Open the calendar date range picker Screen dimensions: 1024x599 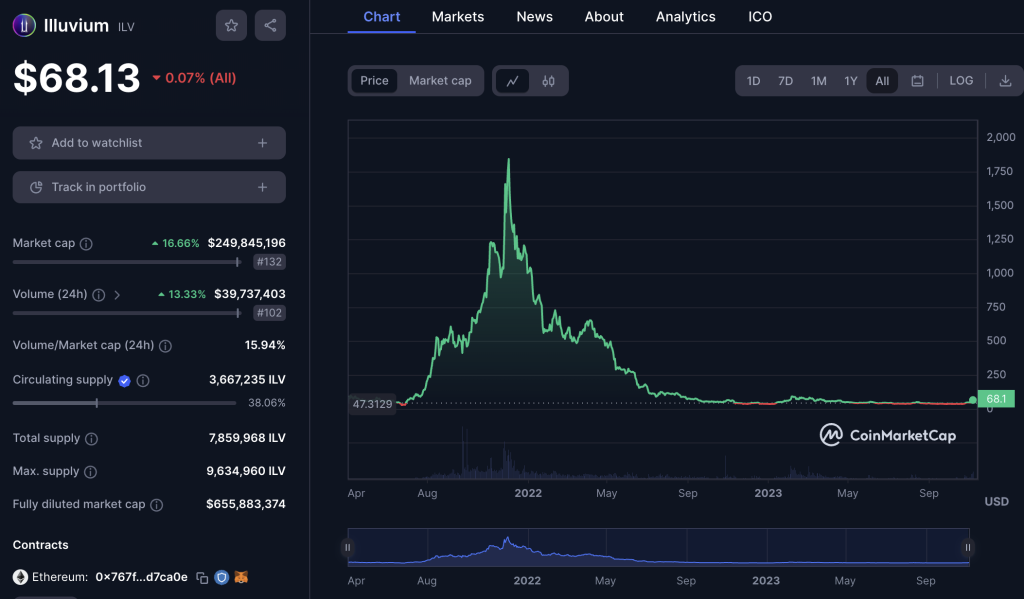[x=918, y=81]
